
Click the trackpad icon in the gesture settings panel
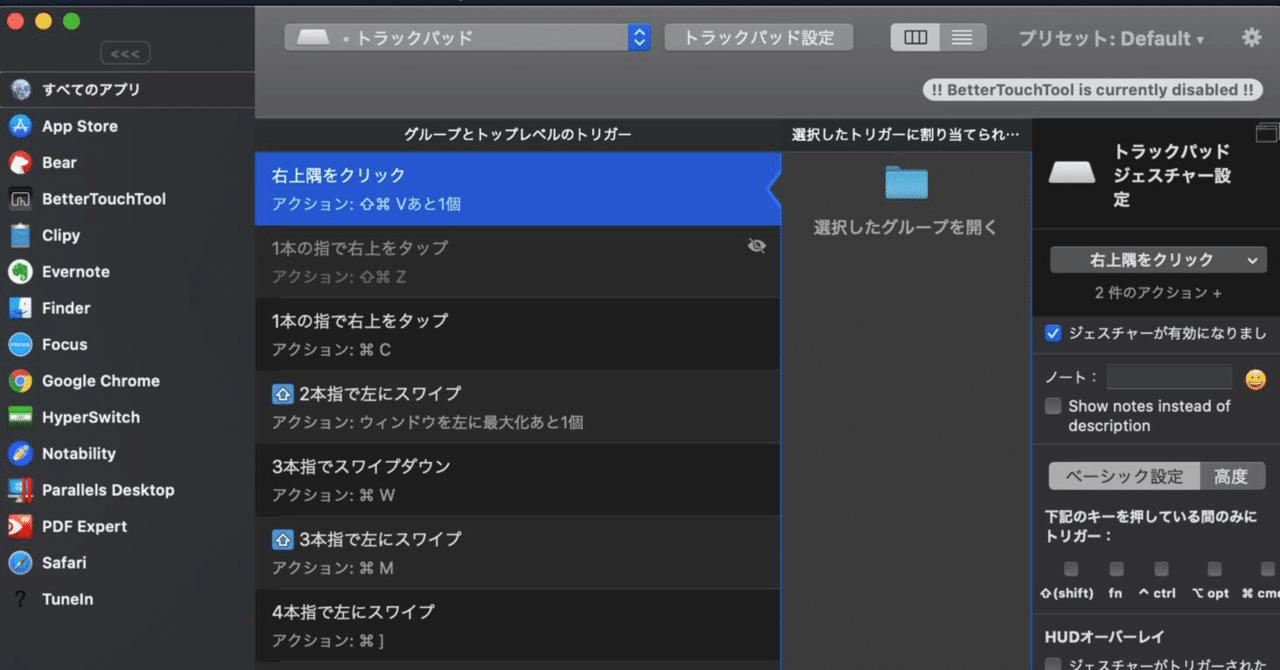(x=1072, y=171)
